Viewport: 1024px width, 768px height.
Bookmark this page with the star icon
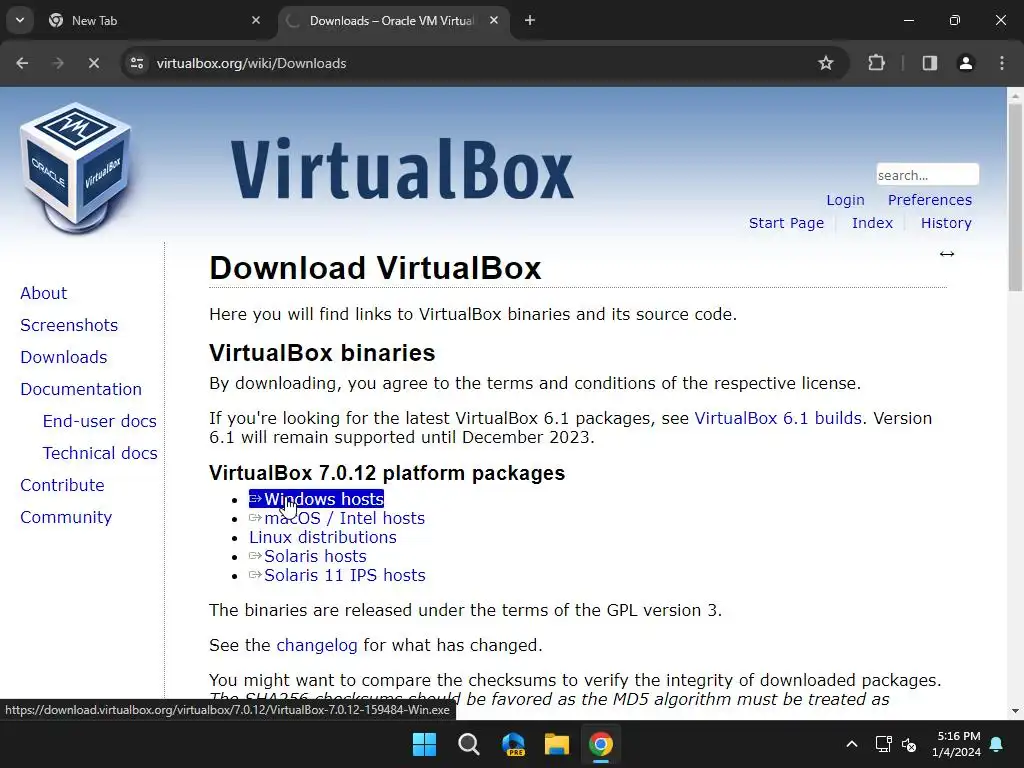pyautogui.click(x=825, y=63)
